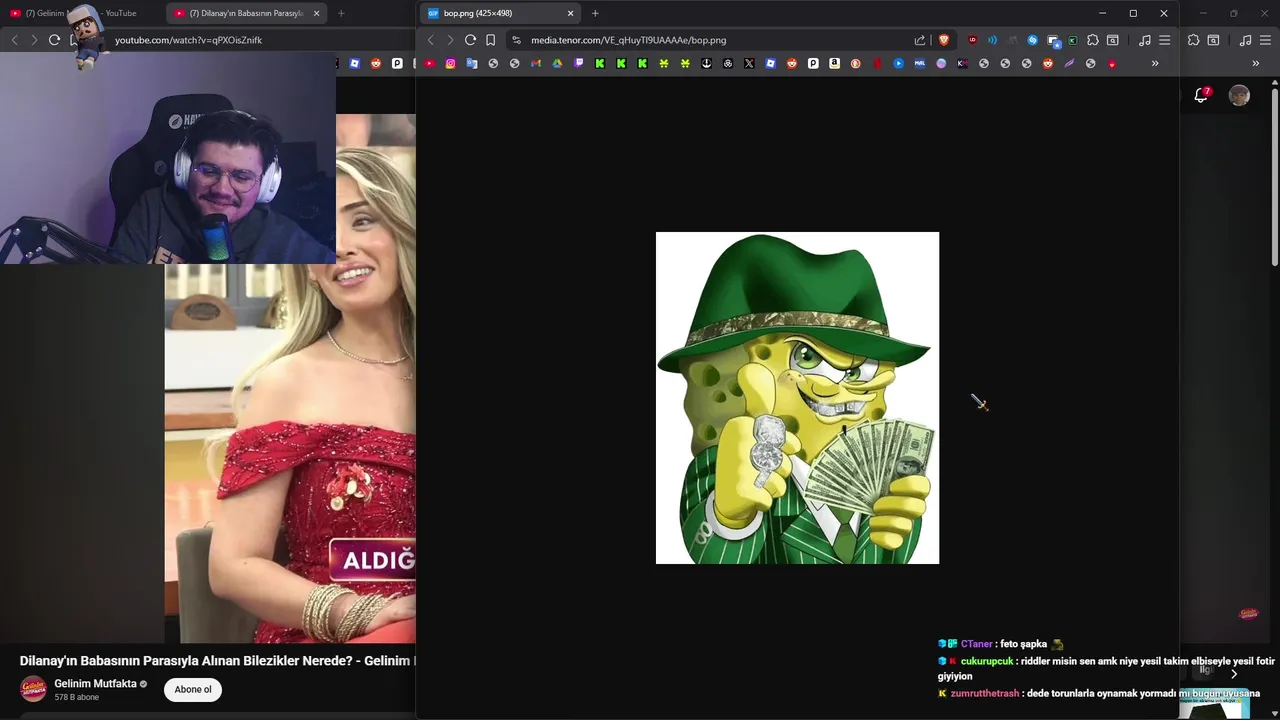Click chat username CTaner
1280x720 pixels.
[976, 644]
